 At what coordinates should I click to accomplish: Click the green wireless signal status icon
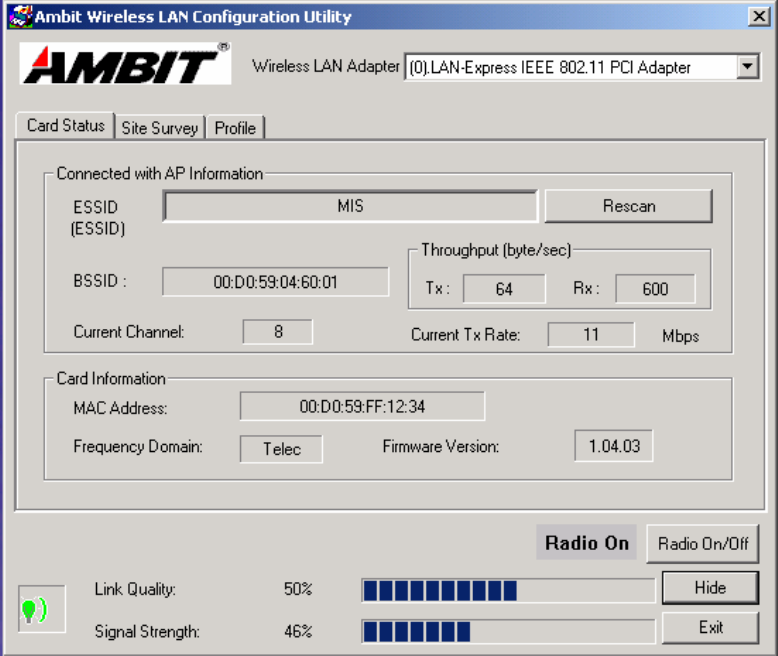click(x=42, y=609)
